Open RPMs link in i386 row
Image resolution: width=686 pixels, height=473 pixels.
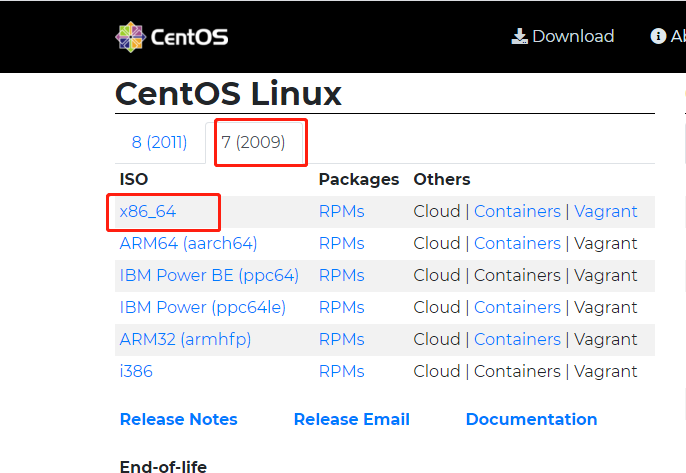pos(341,371)
